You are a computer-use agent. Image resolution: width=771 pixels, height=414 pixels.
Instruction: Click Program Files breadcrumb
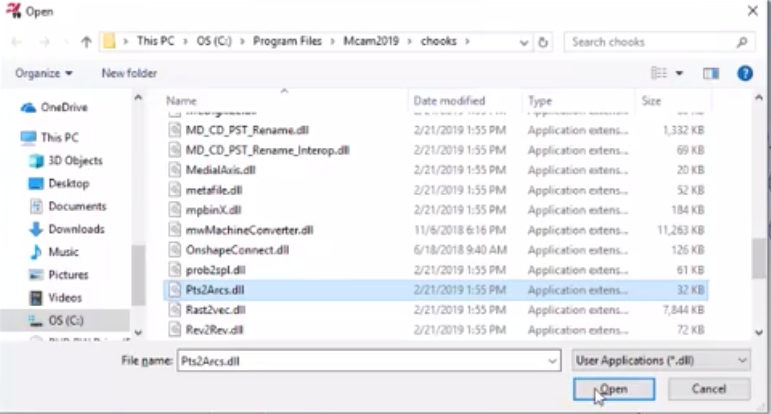pyautogui.click(x=287, y=41)
